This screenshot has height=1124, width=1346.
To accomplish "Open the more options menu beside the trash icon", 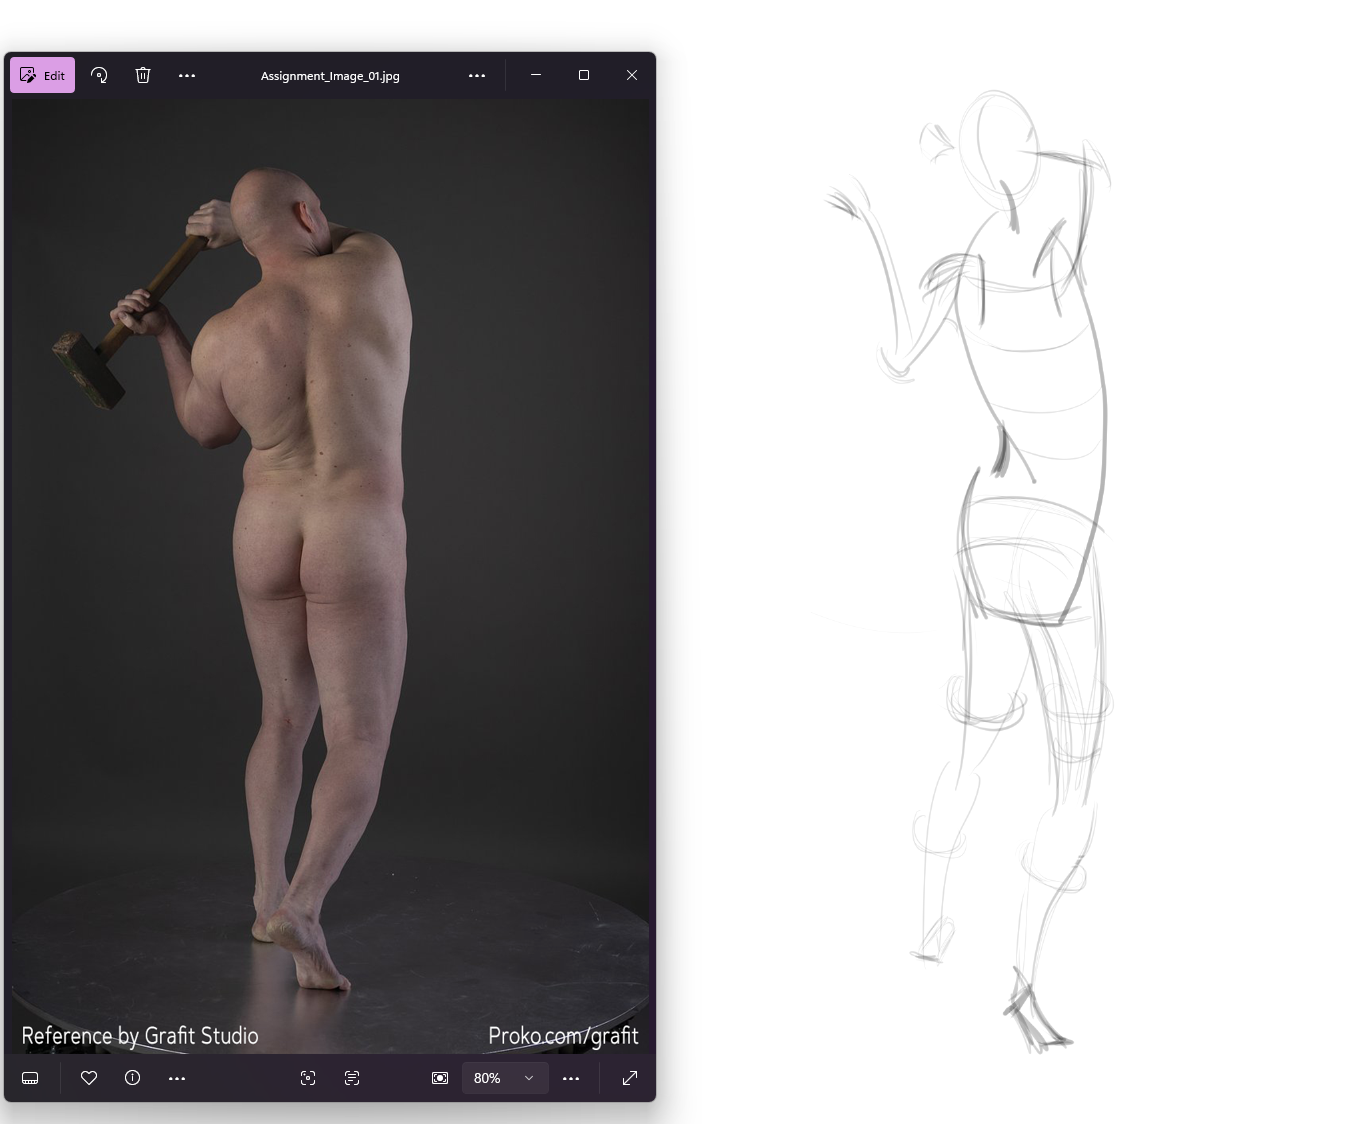I will 187,75.
